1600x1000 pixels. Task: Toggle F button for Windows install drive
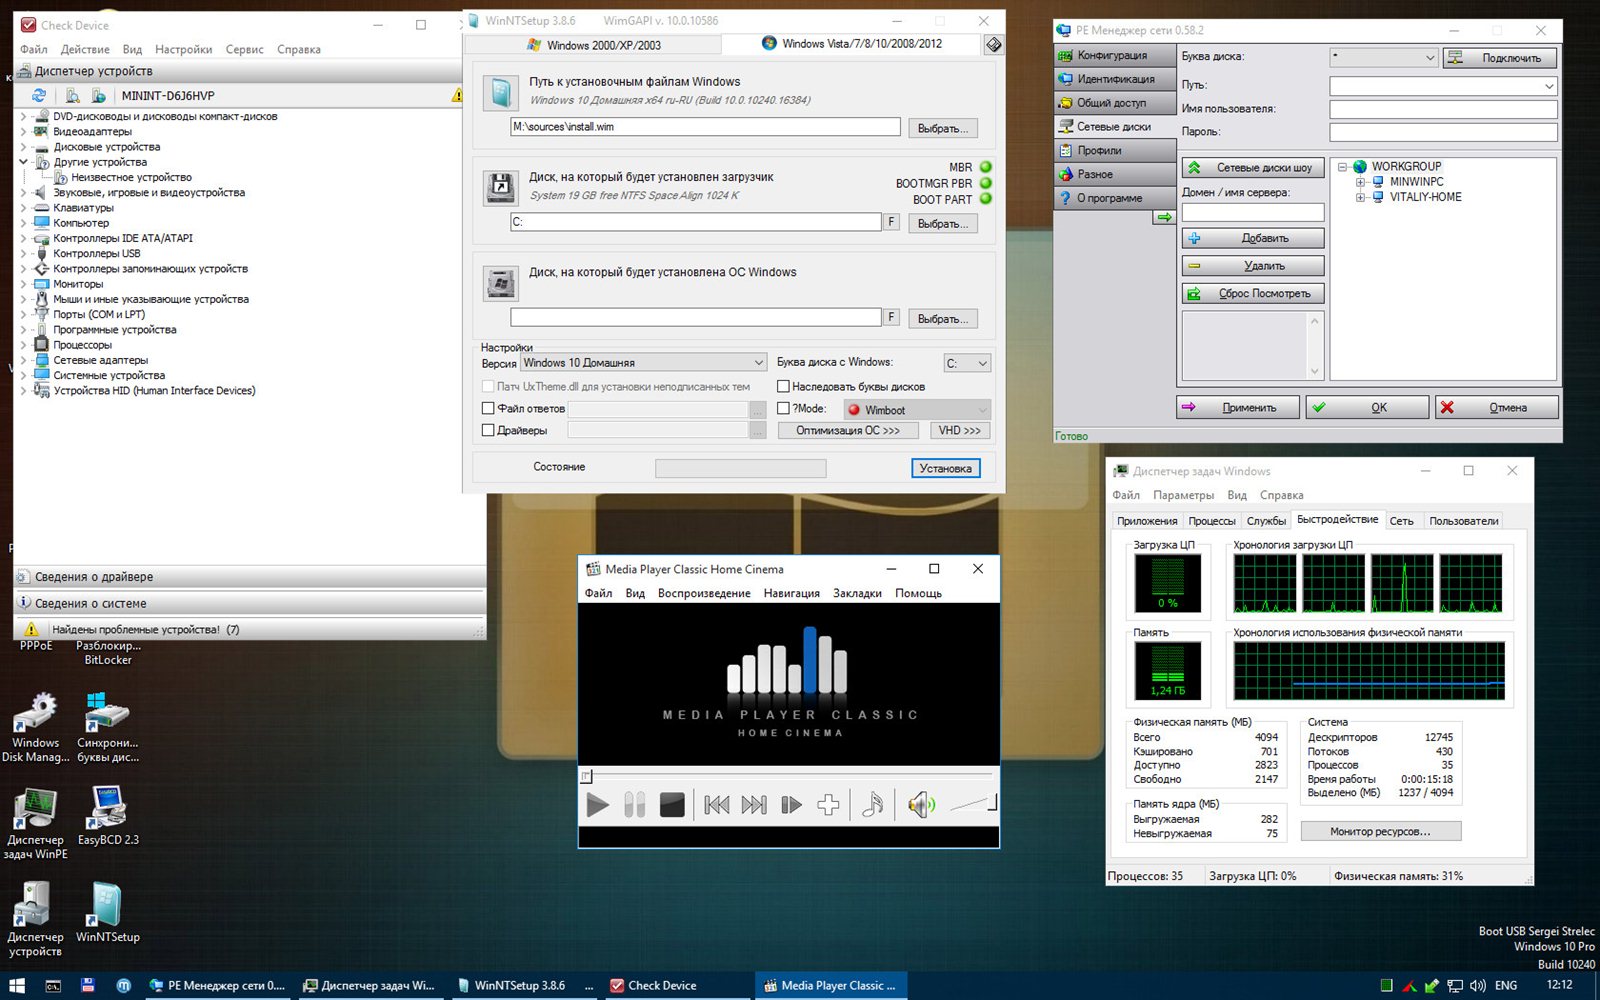tap(891, 316)
